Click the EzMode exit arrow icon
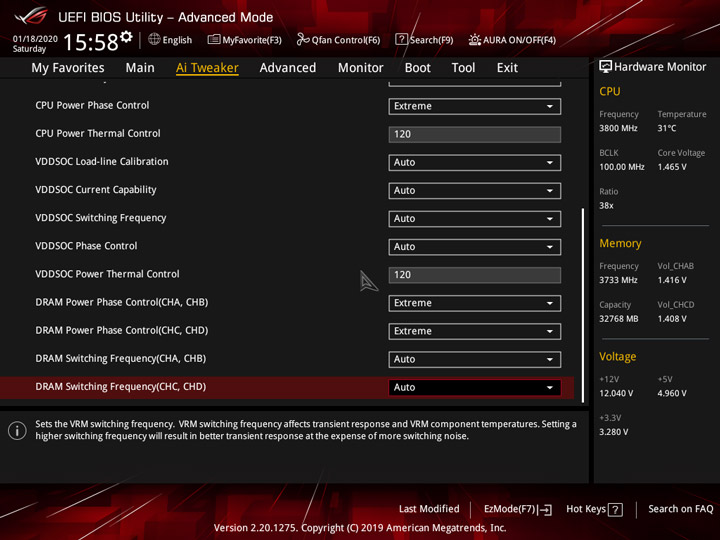 tap(546, 509)
